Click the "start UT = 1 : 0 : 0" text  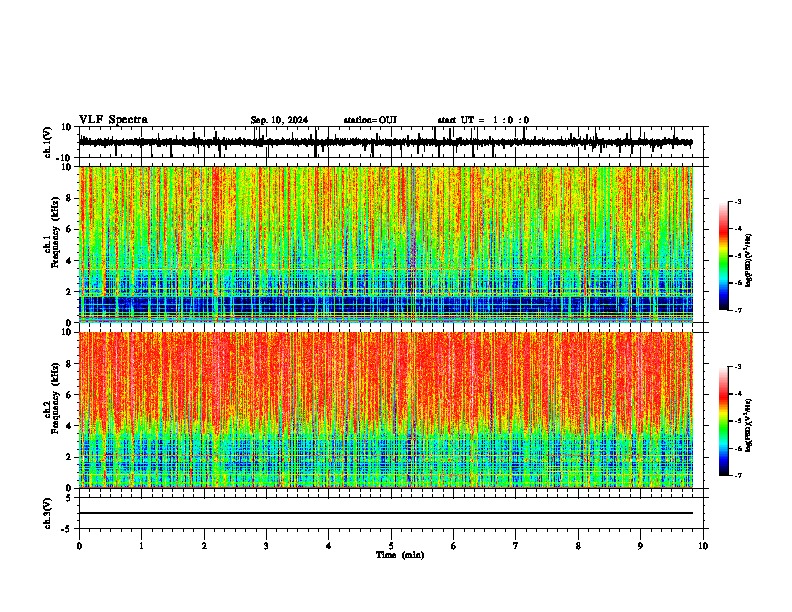click(x=483, y=120)
